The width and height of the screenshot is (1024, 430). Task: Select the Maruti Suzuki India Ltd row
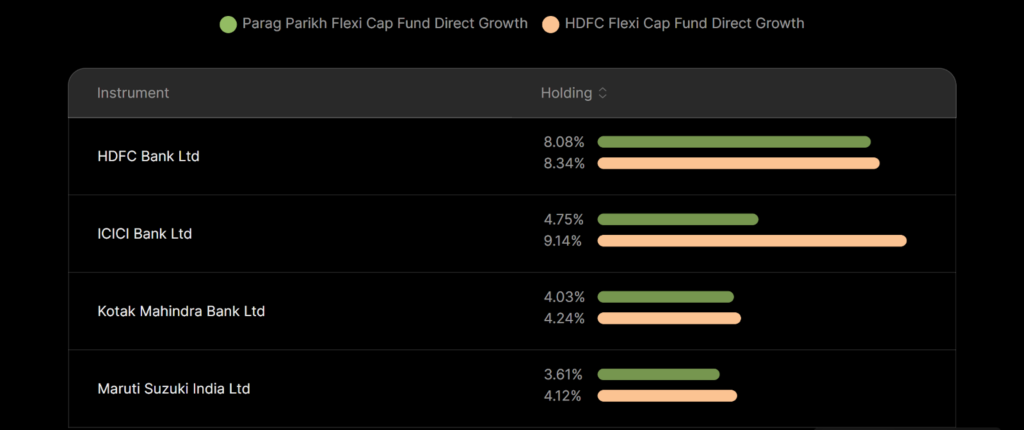coord(173,388)
